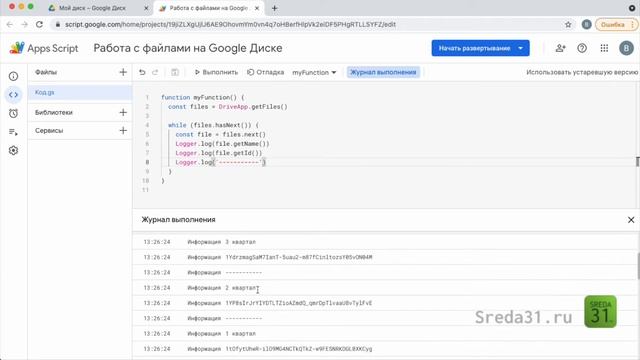Open the myFunction selector dropdown
Viewport: 640px width, 360px height.
click(314, 72)
